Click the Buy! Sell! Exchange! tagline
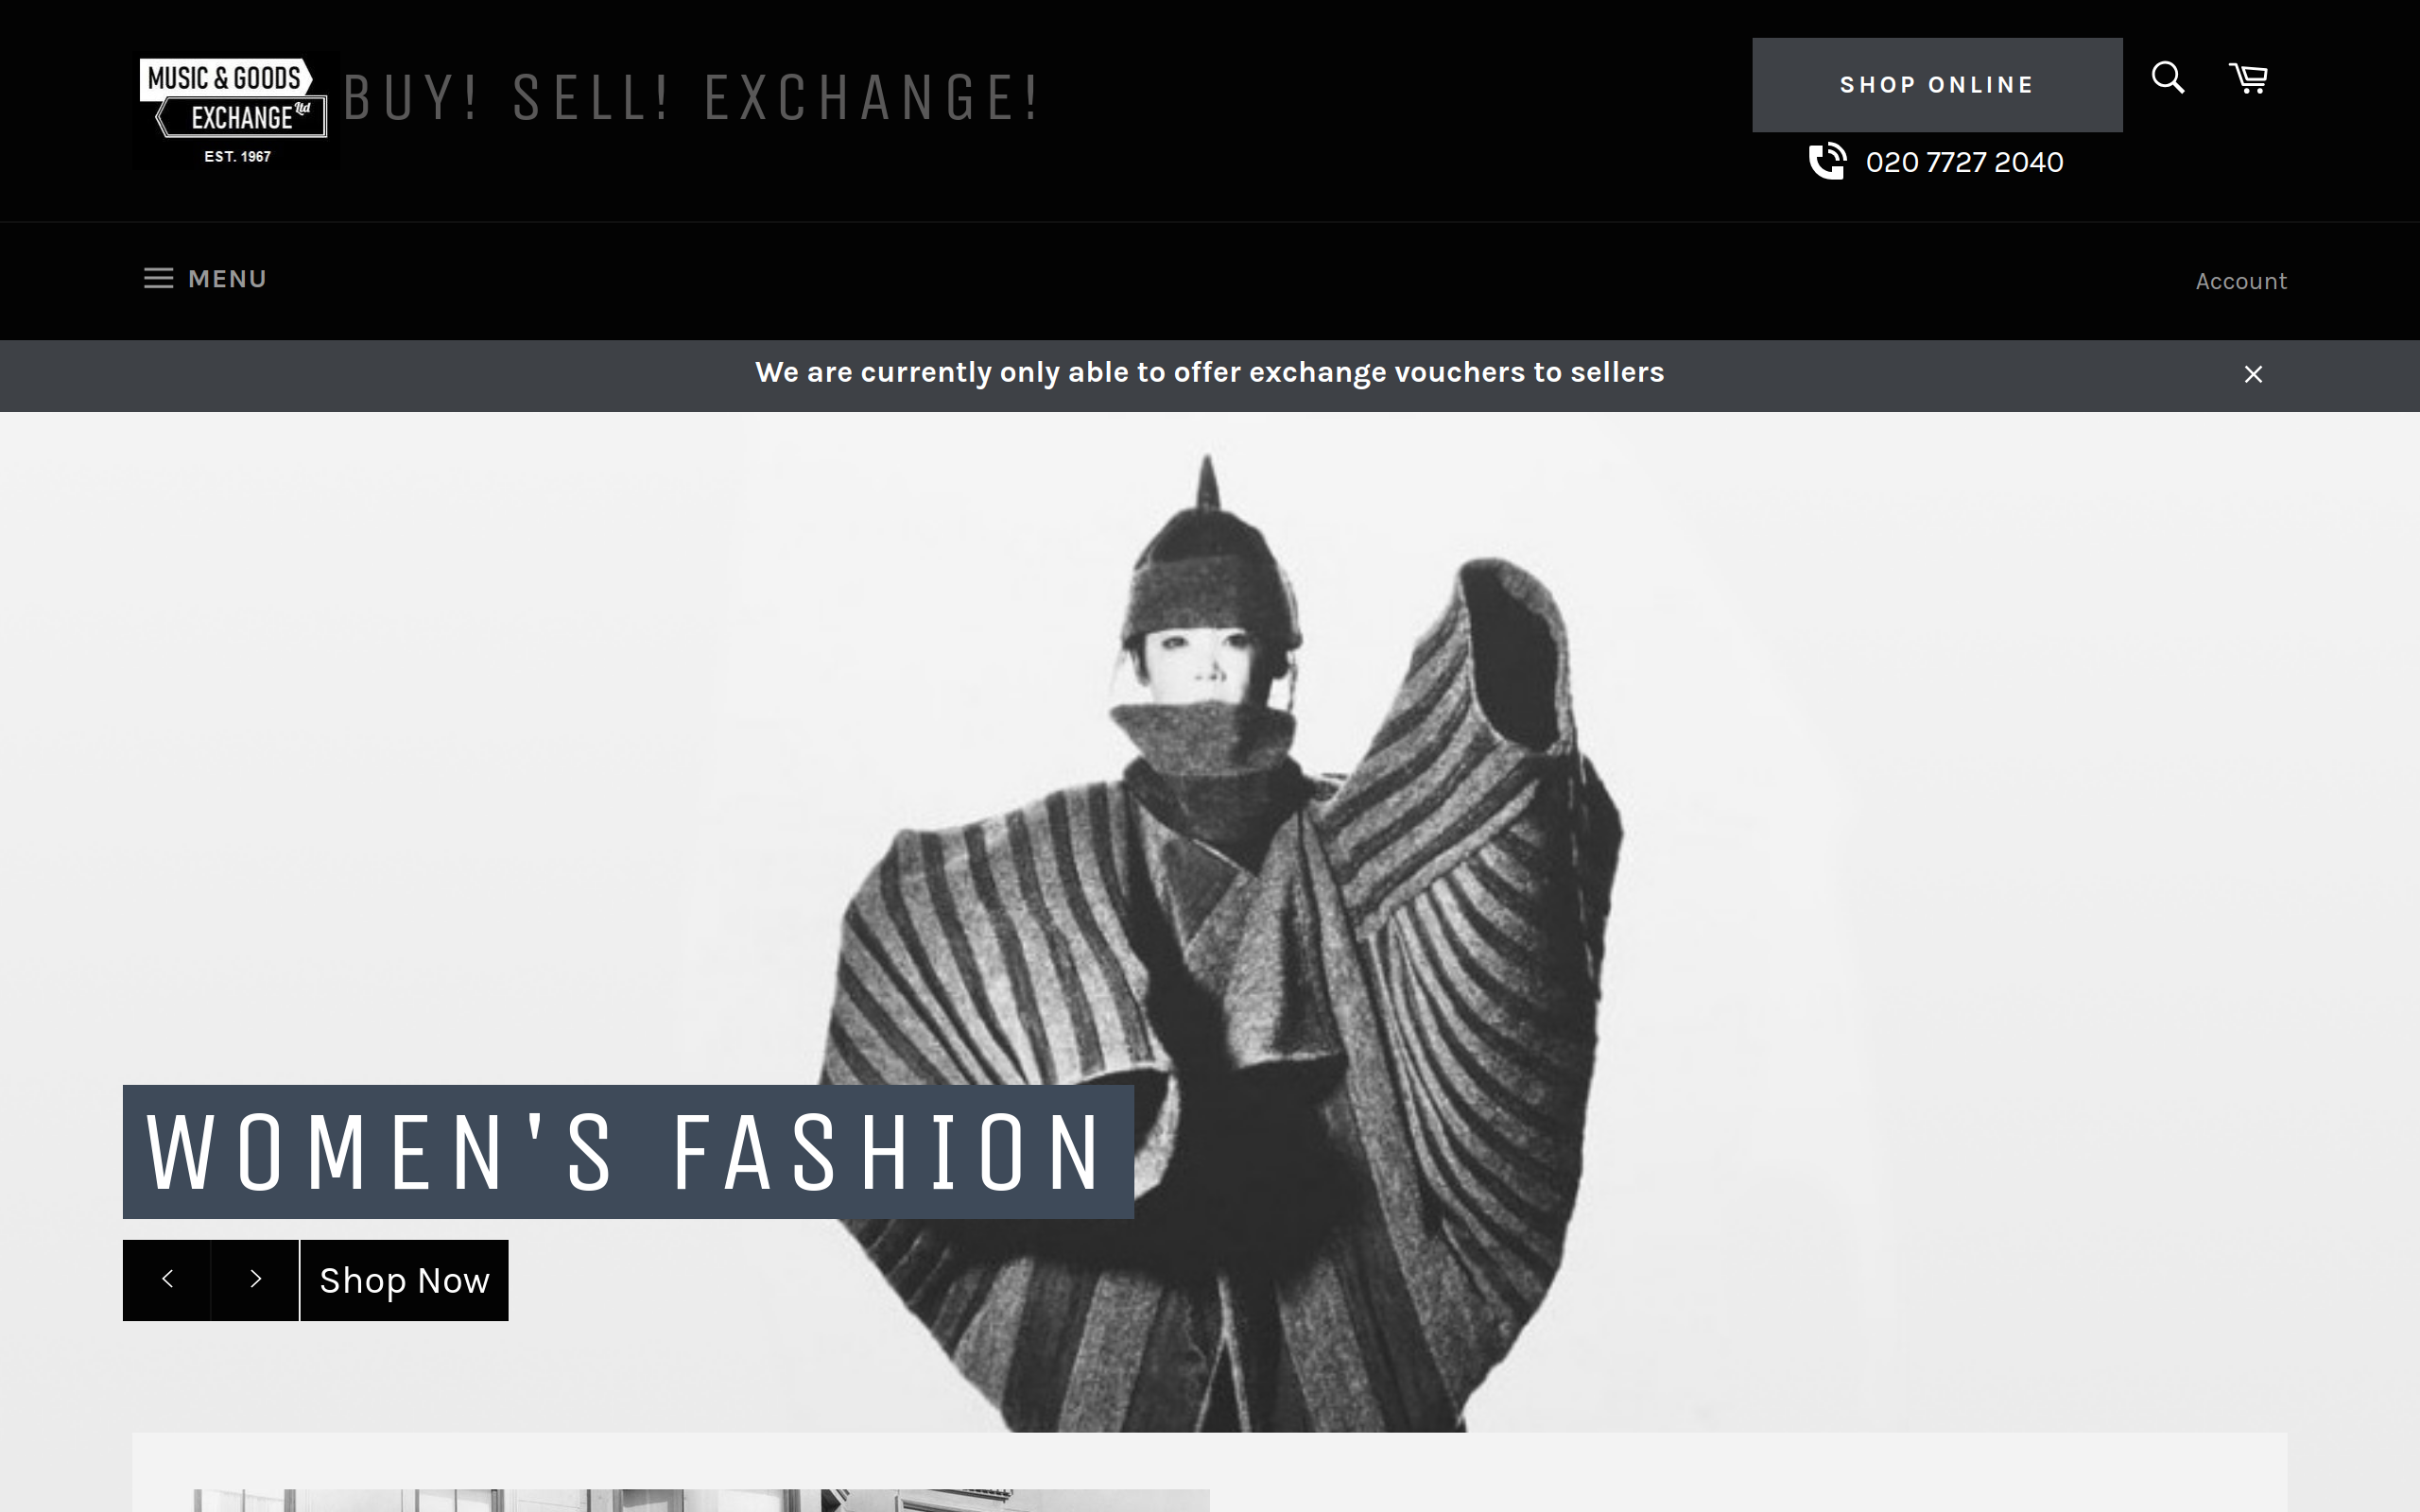Screen dimensions: 2420x1512 [692, 98]
